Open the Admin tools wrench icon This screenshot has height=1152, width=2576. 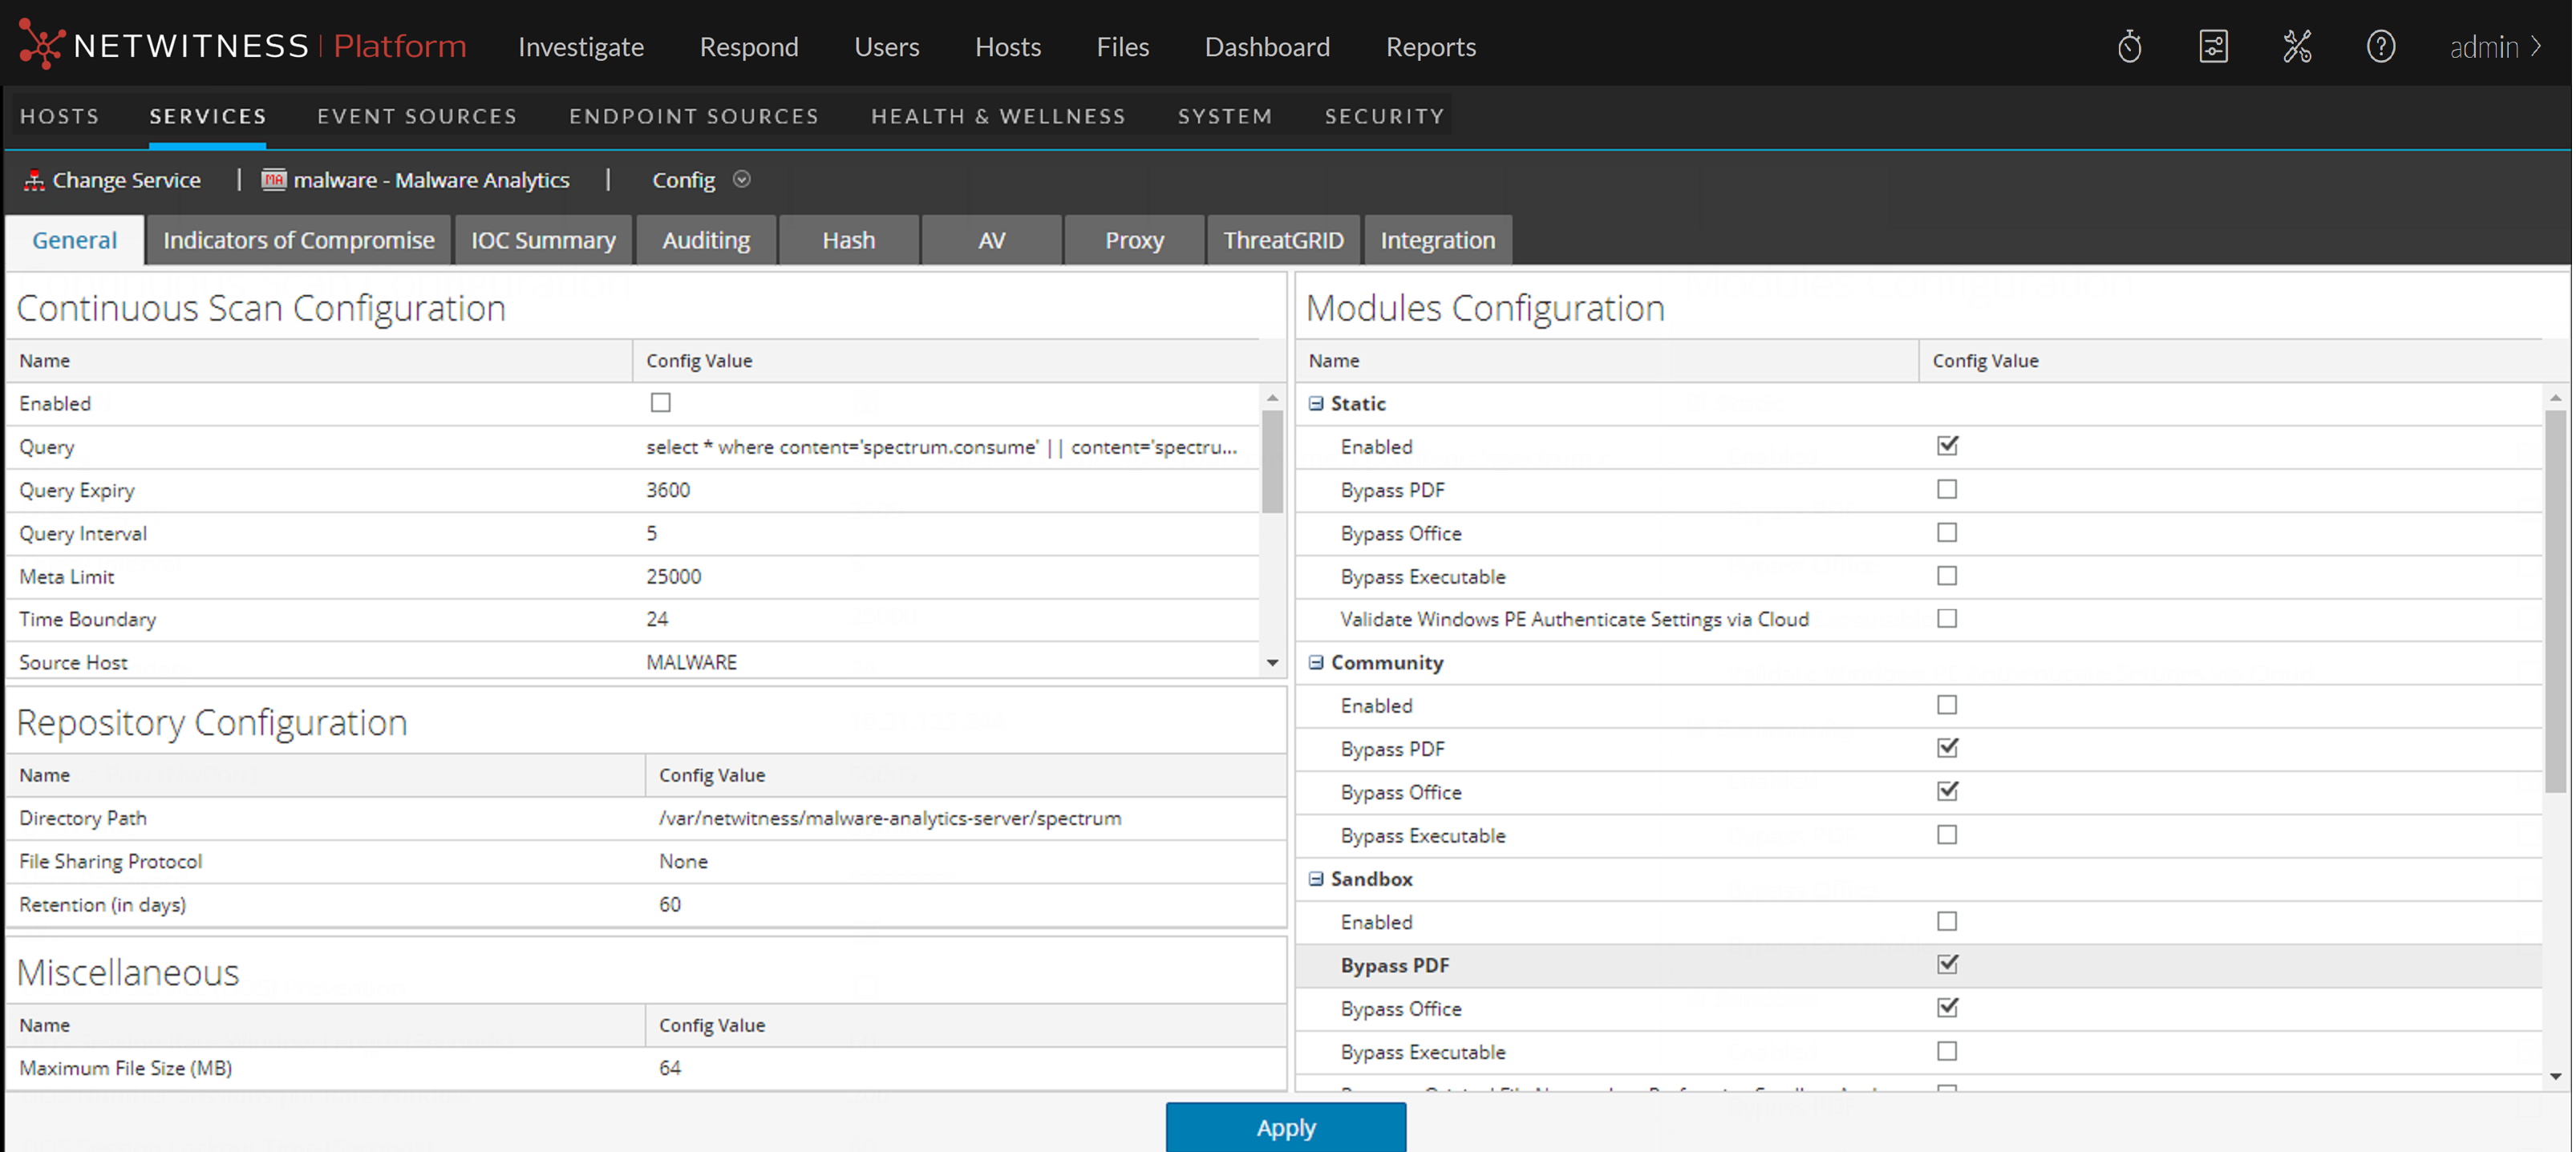(x=2297, y=46)
